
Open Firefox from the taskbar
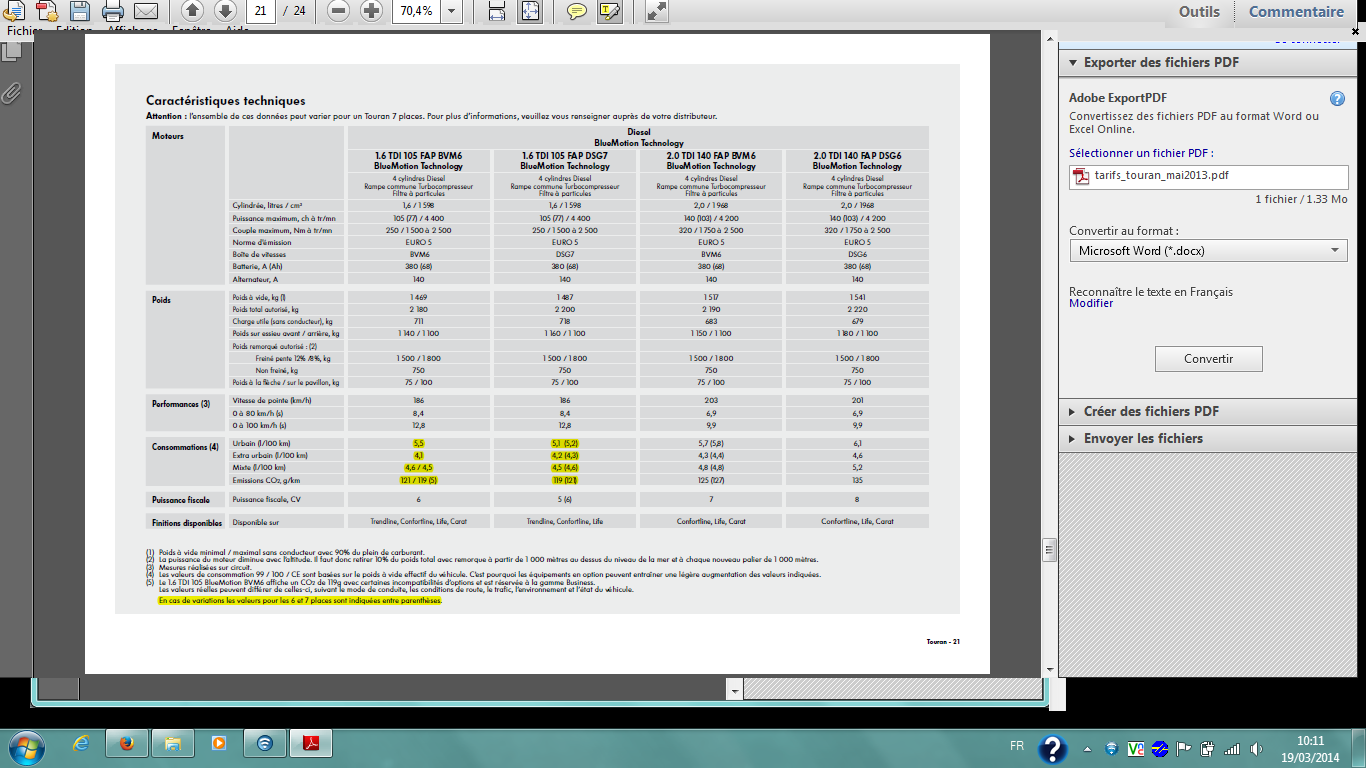click(x=126, y=744)
